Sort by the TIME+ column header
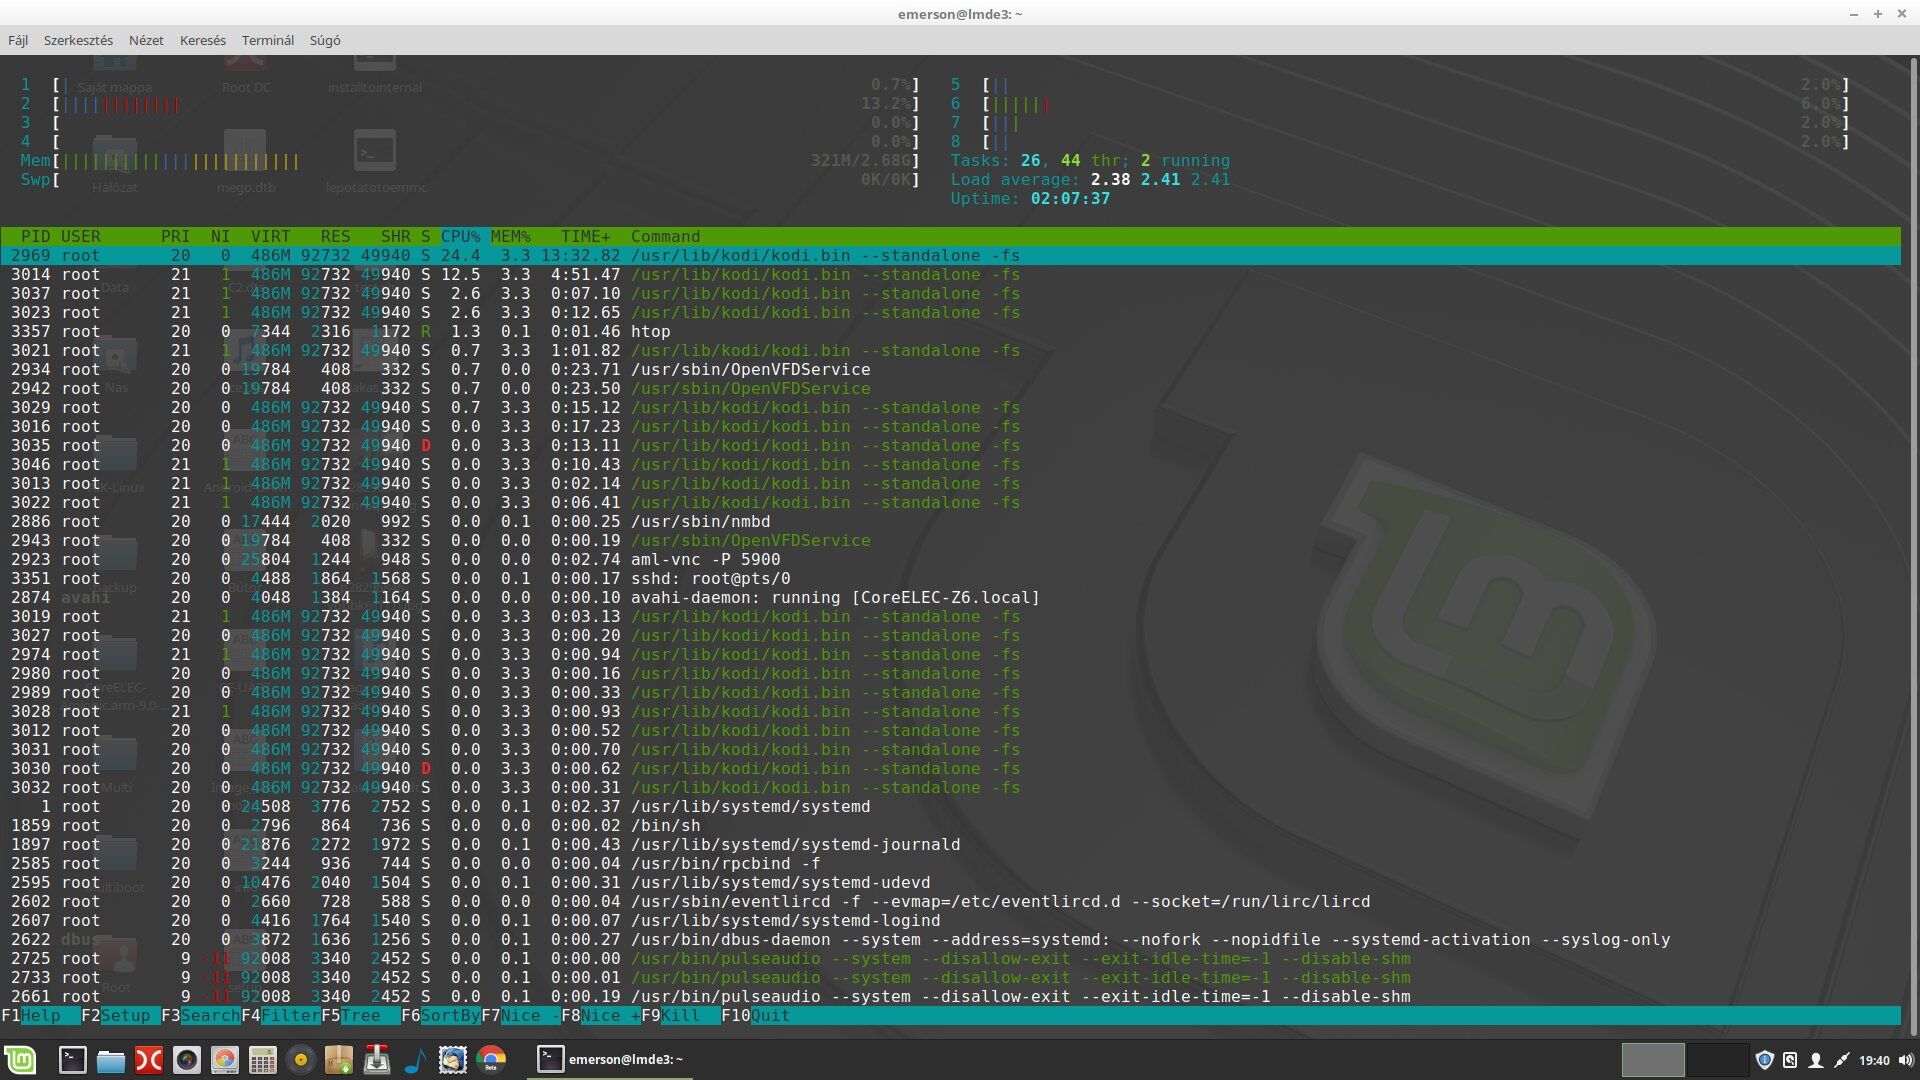Viewport: 1920px width, 1080px height. click(585, 236)
